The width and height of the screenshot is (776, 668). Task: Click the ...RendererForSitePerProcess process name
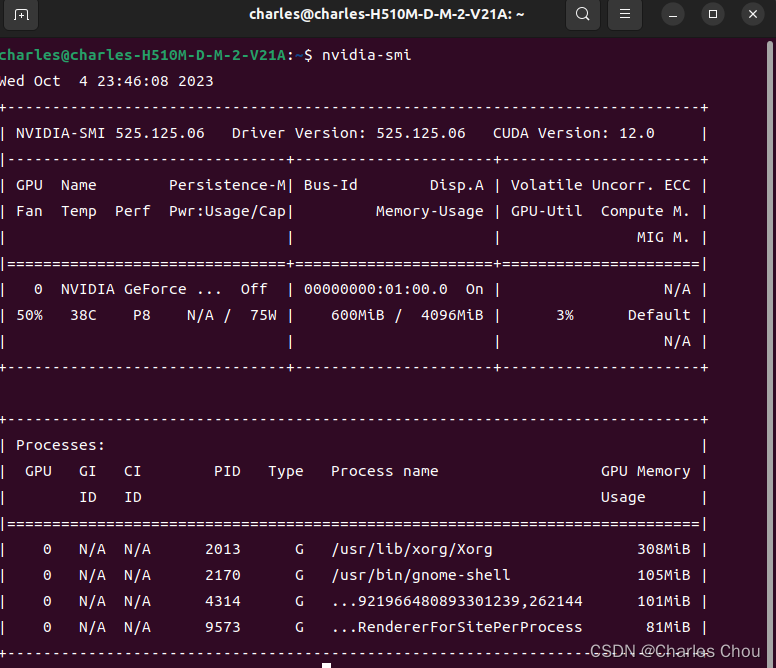click(457, 627)
